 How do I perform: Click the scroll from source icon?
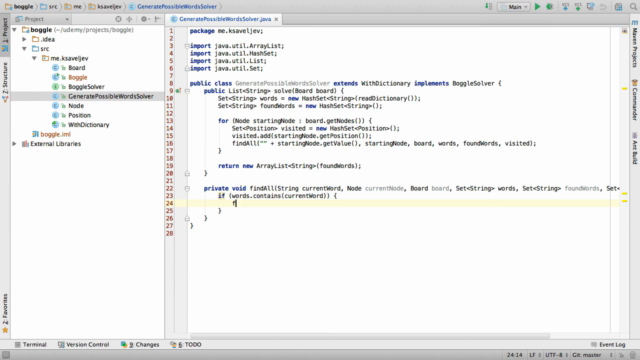click(x=118, y=19)
